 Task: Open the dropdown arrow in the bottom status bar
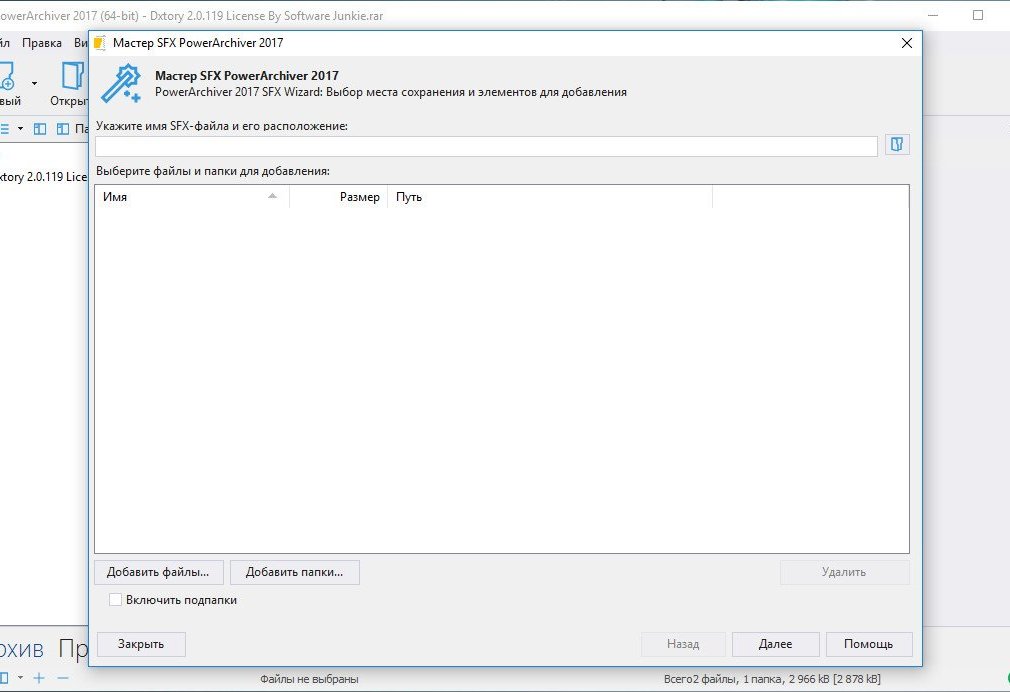(x=20, y=678)
